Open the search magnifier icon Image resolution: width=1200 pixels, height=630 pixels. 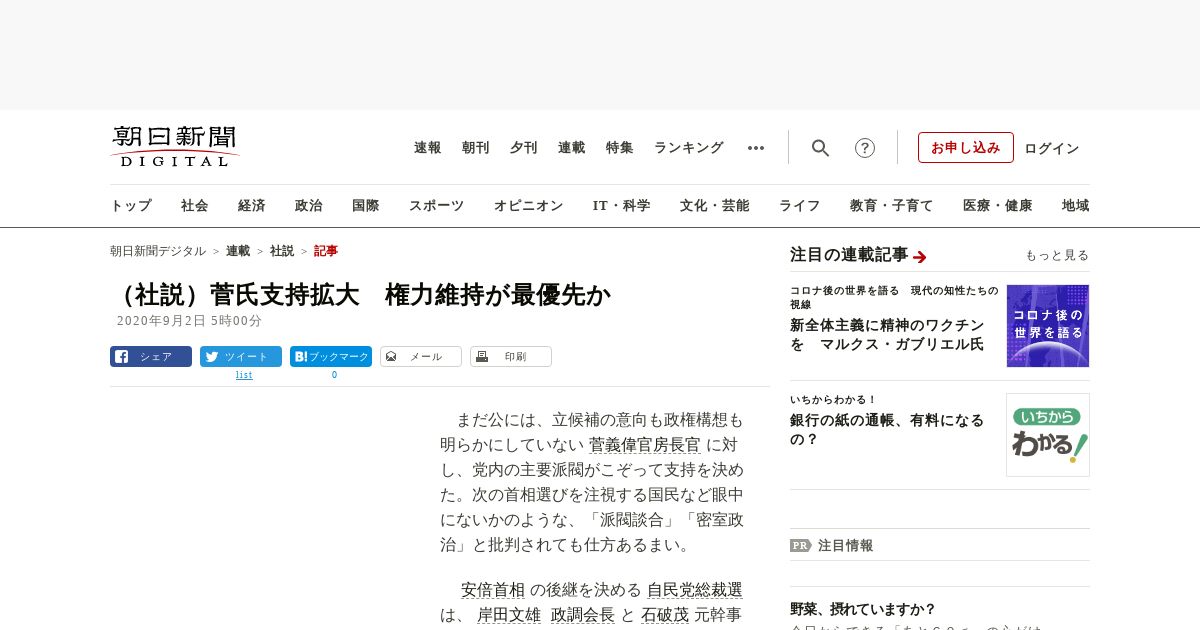(820, 148)
